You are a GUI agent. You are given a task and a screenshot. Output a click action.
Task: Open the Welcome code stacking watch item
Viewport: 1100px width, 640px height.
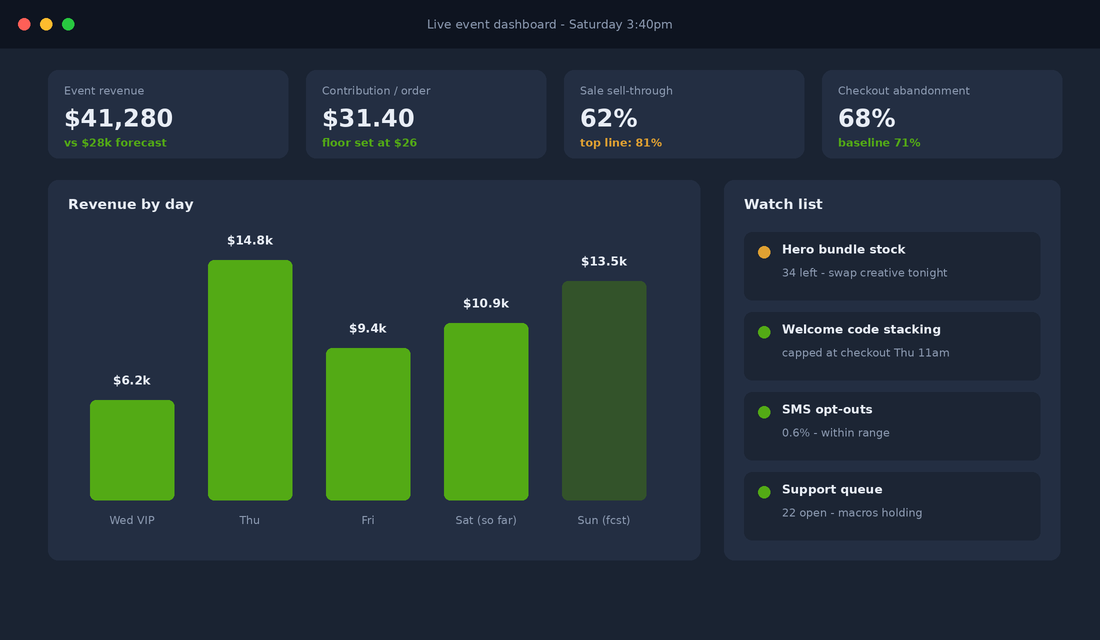tap(892, 346)
